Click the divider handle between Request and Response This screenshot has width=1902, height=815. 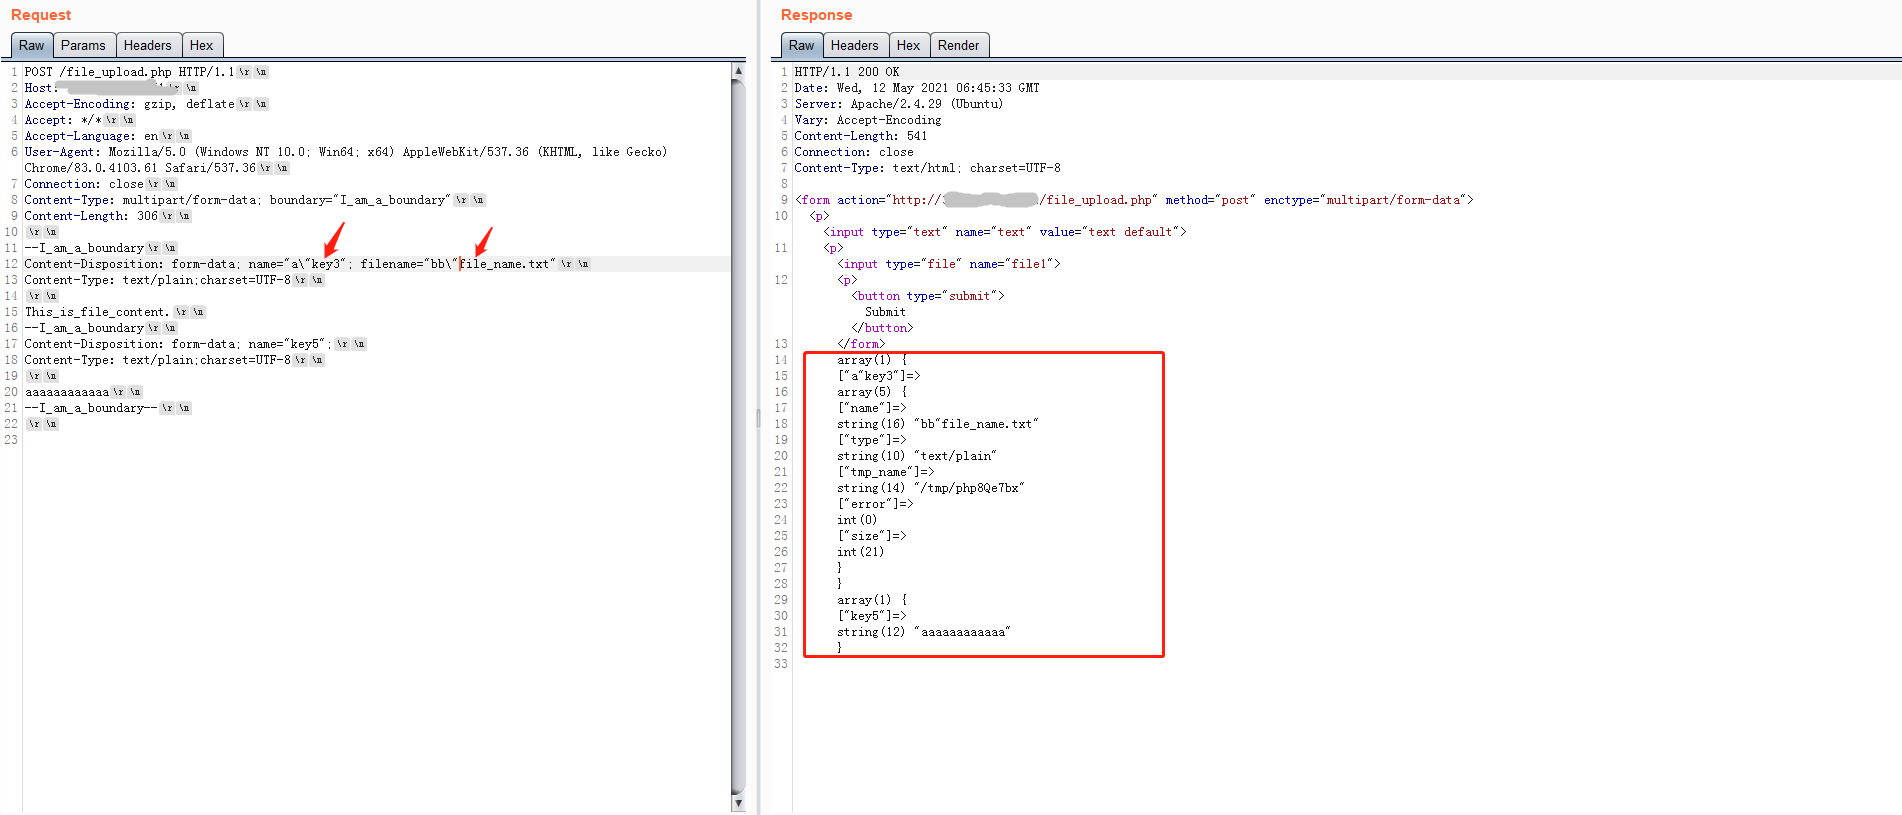pyautogui.click(x=758, y=420)
